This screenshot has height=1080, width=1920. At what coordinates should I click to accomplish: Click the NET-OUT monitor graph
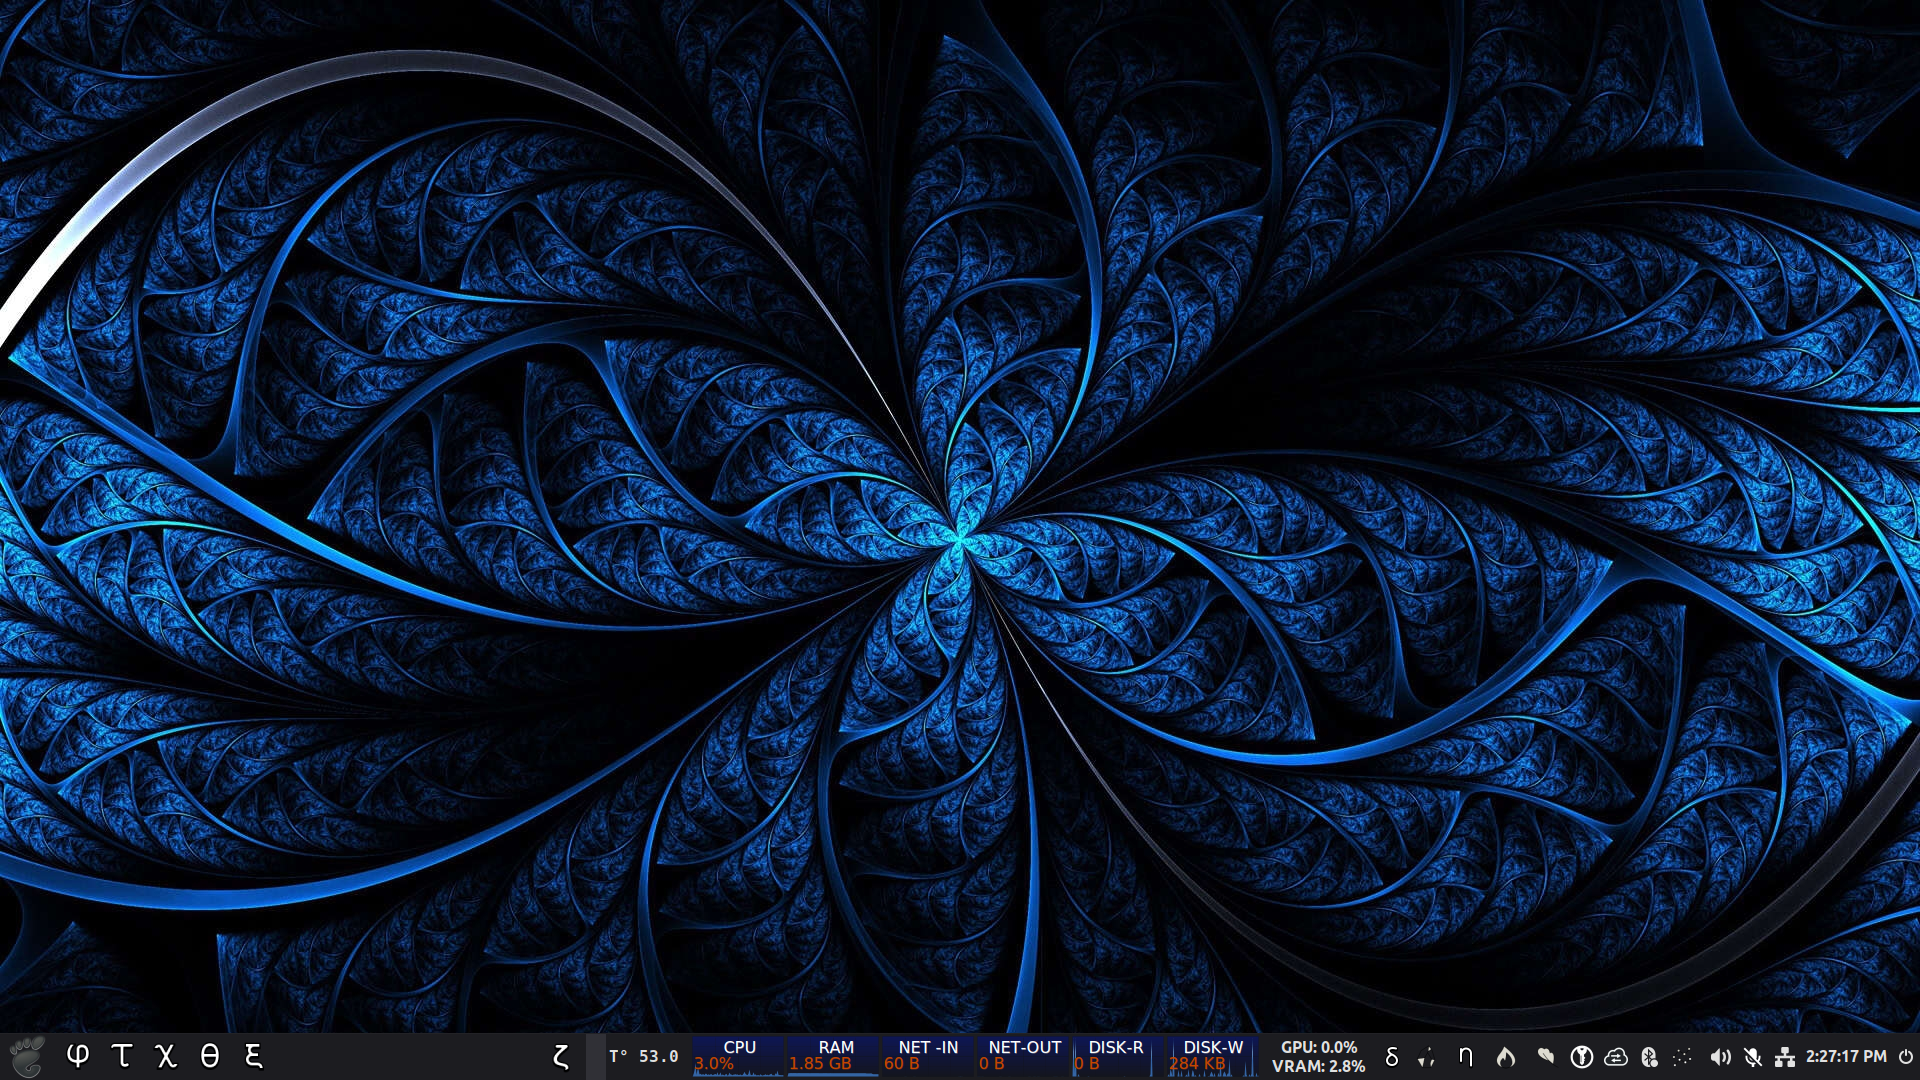pyautogui.click(x=1024, y=1056)
